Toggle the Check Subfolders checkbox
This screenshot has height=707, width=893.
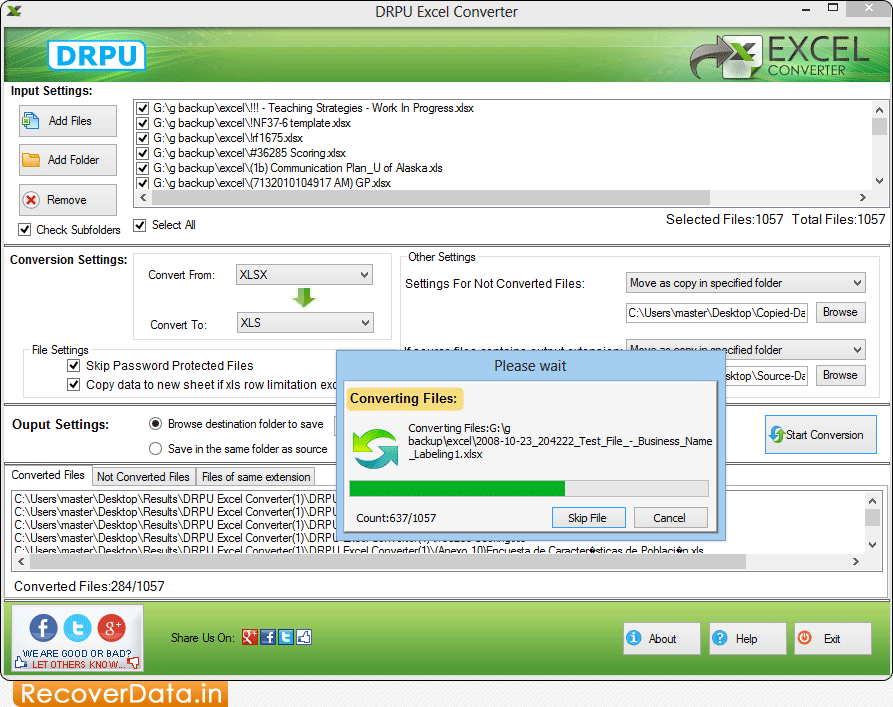point(24,230)
